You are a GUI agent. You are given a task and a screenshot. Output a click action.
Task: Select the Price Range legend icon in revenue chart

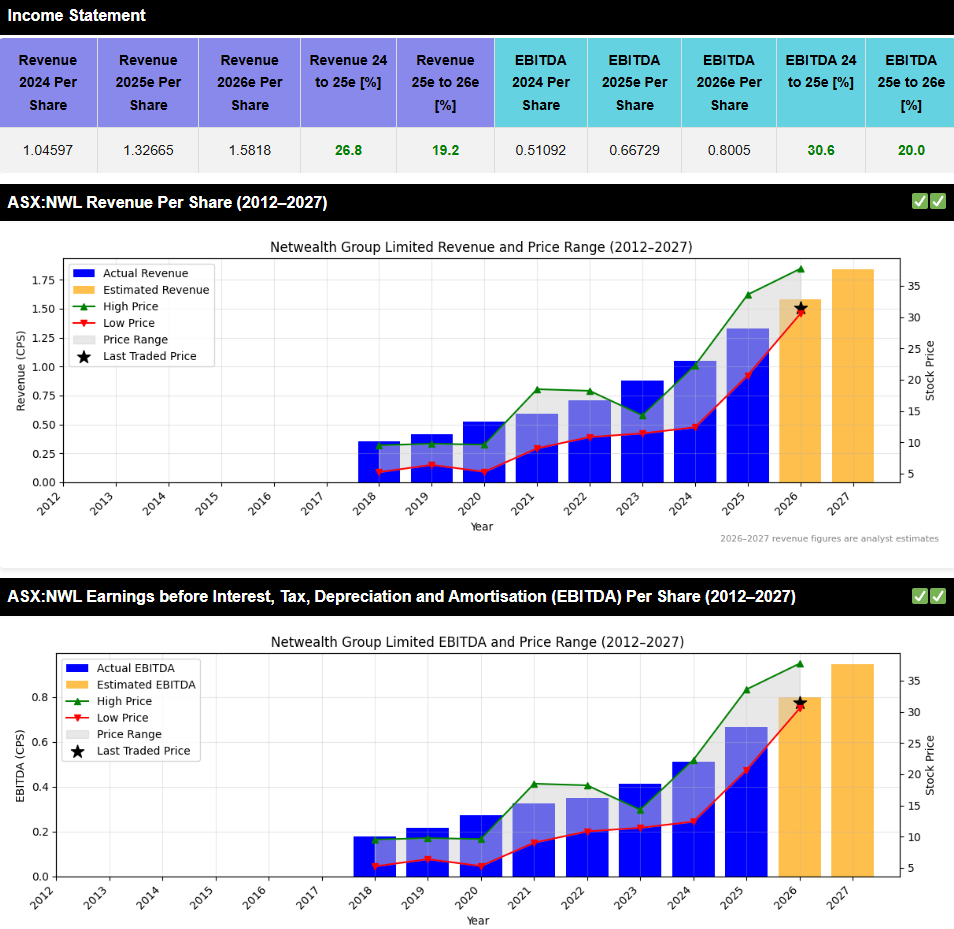click(84, 339)
